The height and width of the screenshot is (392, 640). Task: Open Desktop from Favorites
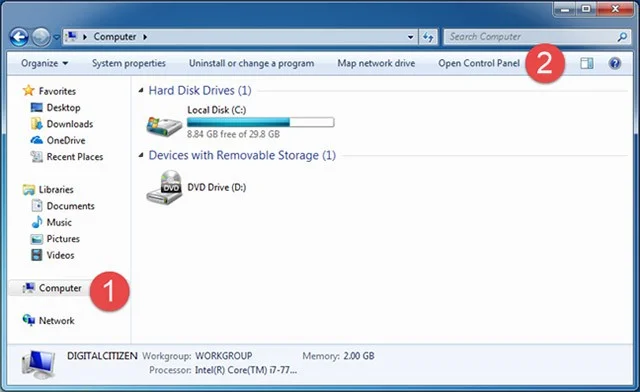point(63,108)
